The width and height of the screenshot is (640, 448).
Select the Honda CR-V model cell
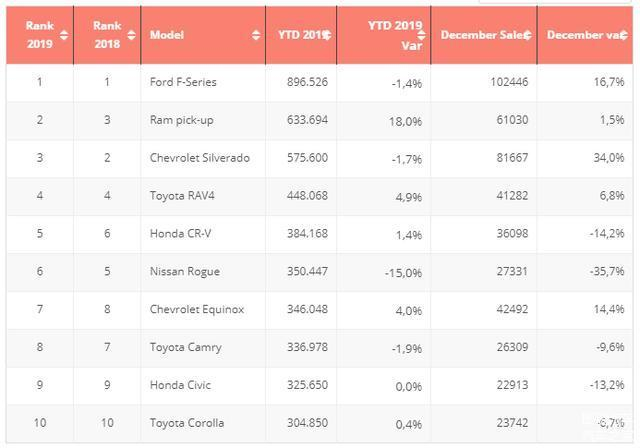(180, 234)
